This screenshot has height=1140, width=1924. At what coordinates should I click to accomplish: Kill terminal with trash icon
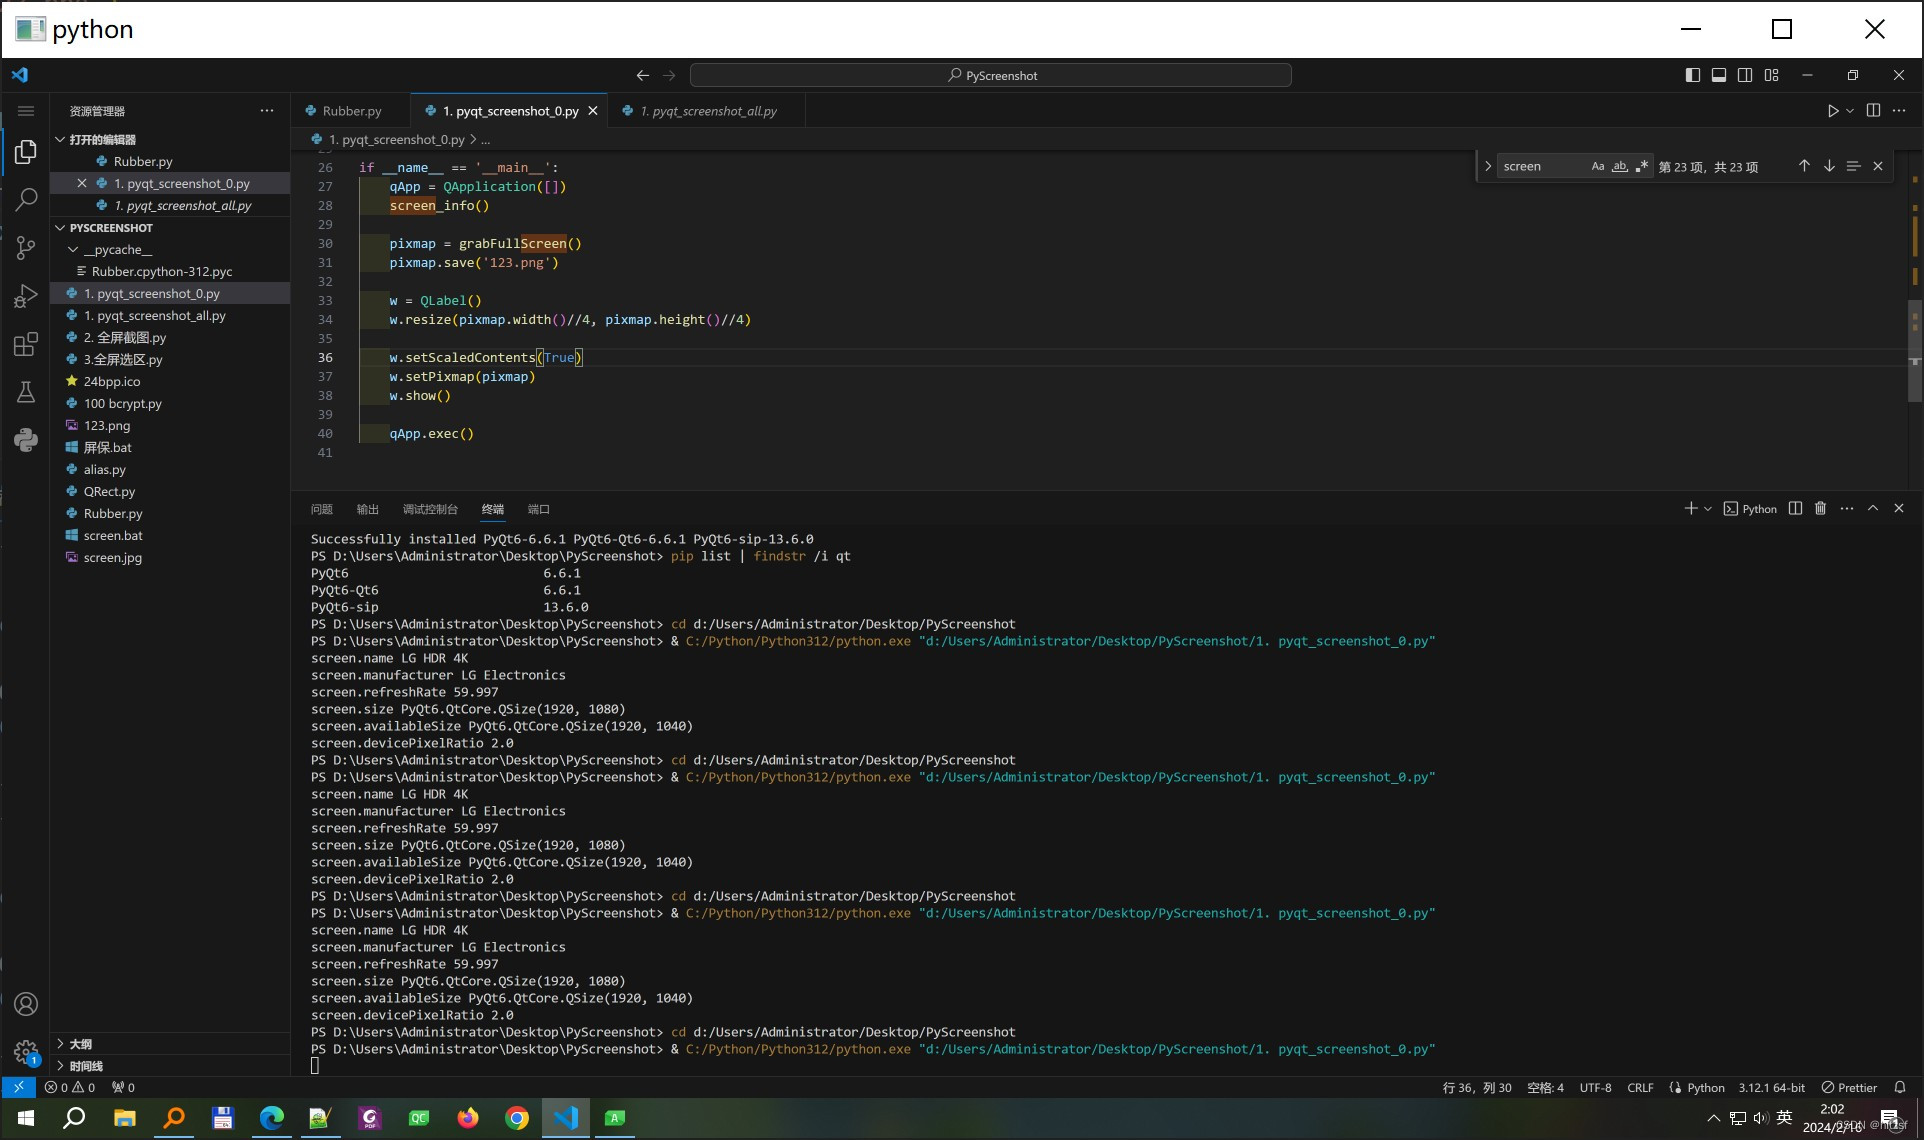pos(1820,509)
